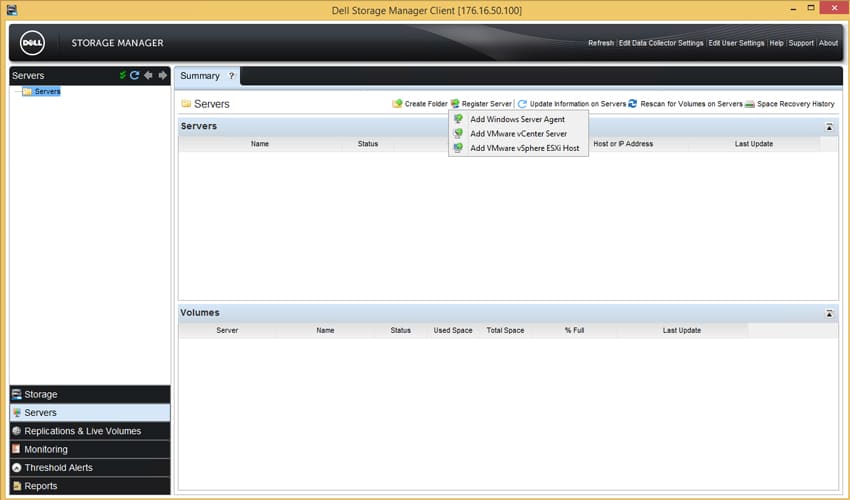850x500 pixels.
Task: Sort Volumes table by Last Update
Action: [x=681, y=330]
